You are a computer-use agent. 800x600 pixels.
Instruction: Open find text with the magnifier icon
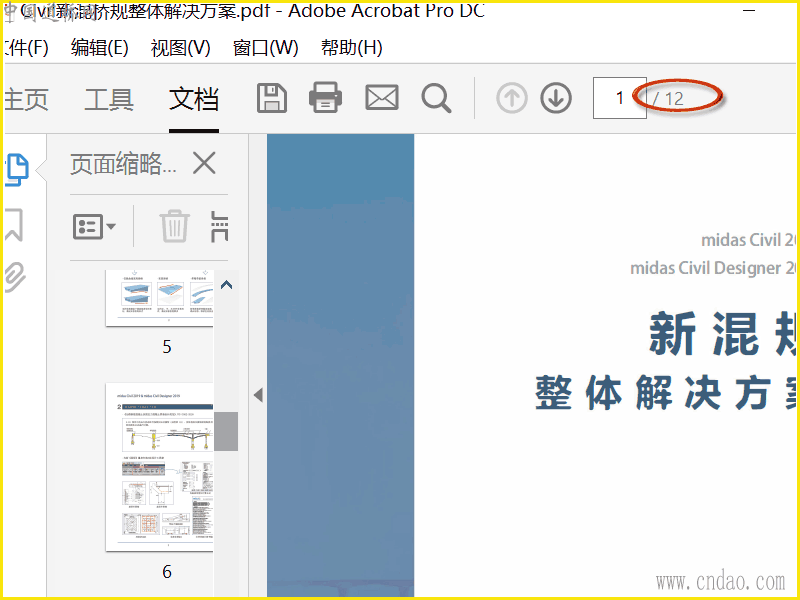(x=436, y=98)
